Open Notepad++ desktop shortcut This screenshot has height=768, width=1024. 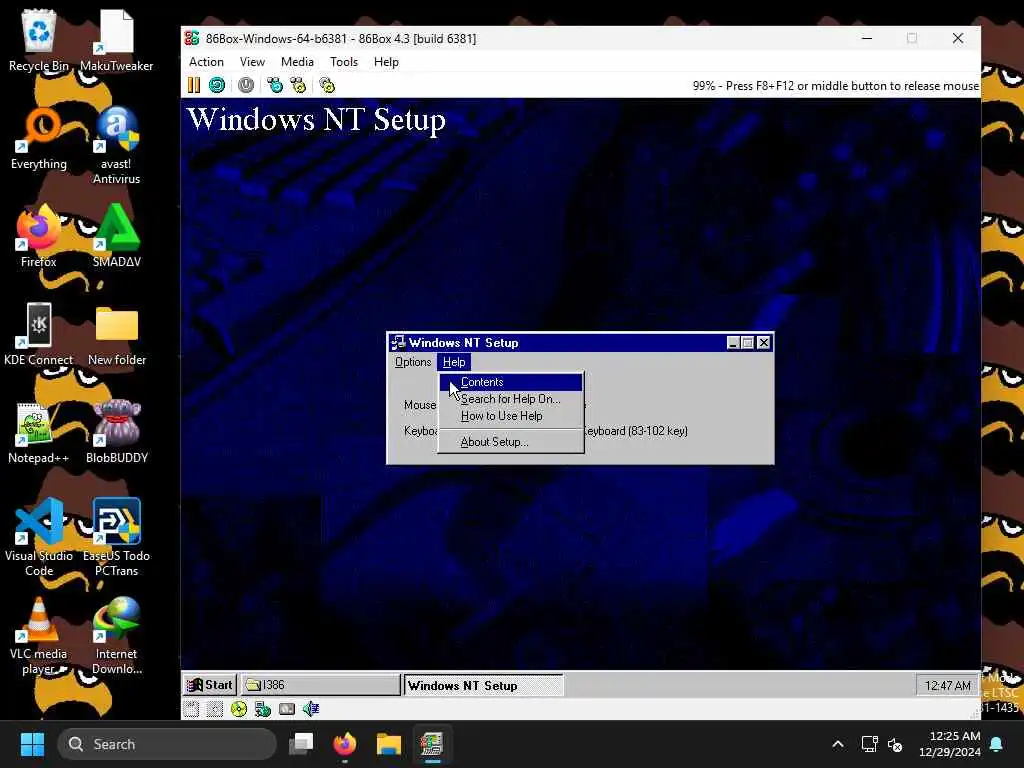(39, 432)
